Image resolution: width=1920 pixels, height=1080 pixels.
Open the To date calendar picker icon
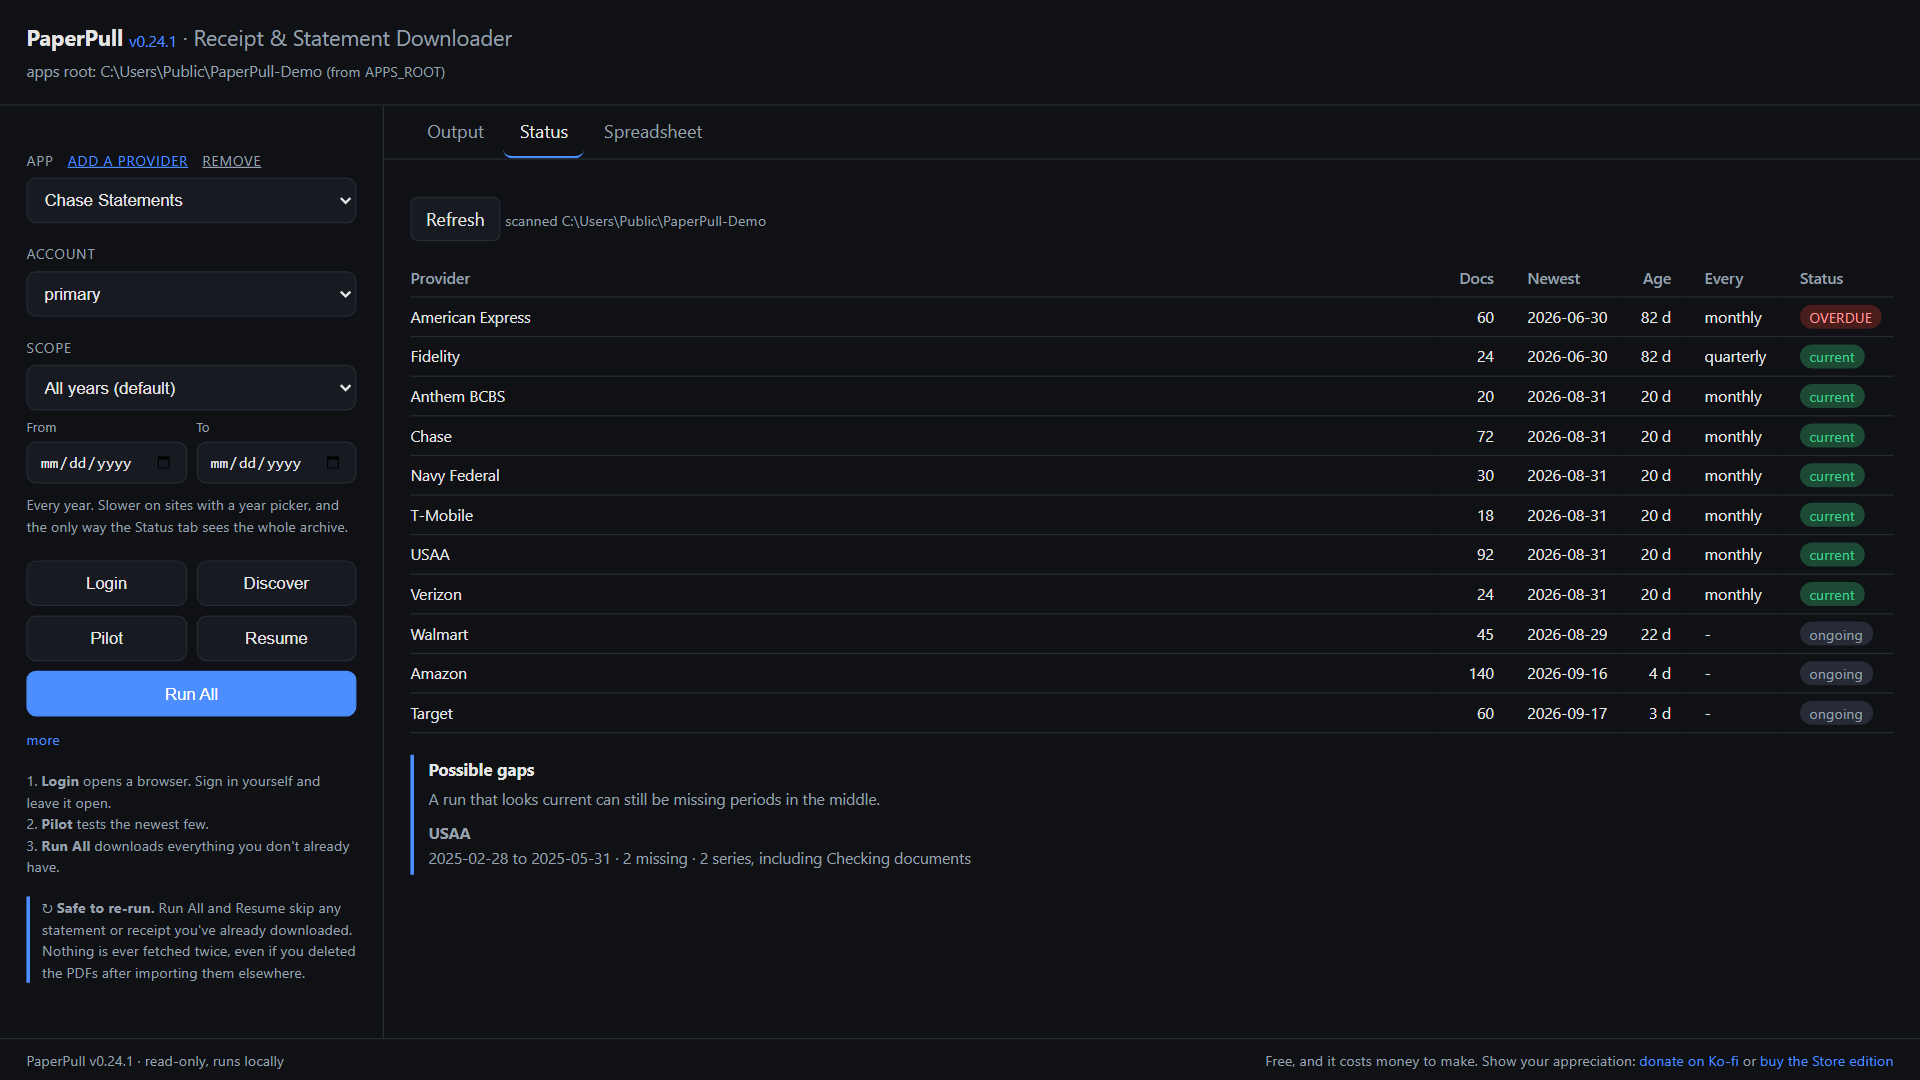point(333,463)
